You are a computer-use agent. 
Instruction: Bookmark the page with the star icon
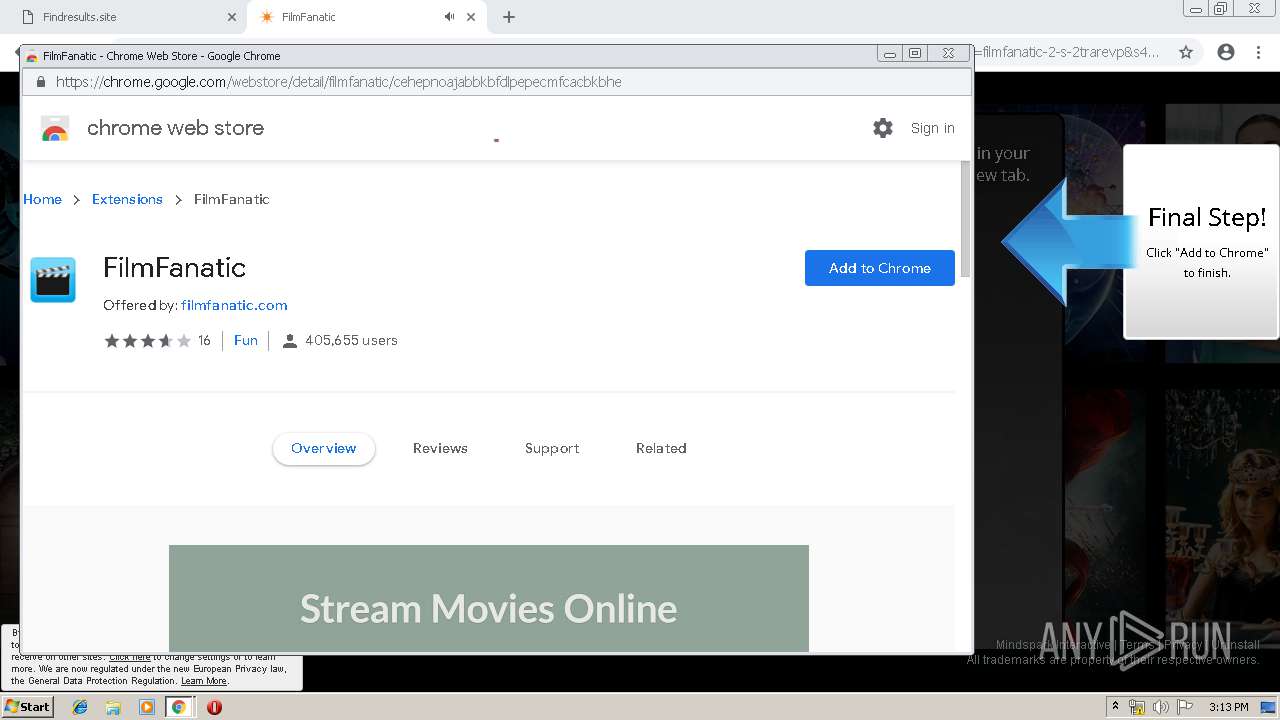[x=1186, y=52]
